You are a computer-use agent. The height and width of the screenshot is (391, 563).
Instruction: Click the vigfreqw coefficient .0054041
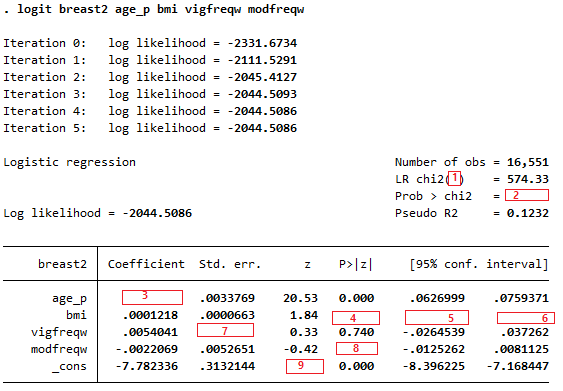pyautogui.click(x=150, y=332)
